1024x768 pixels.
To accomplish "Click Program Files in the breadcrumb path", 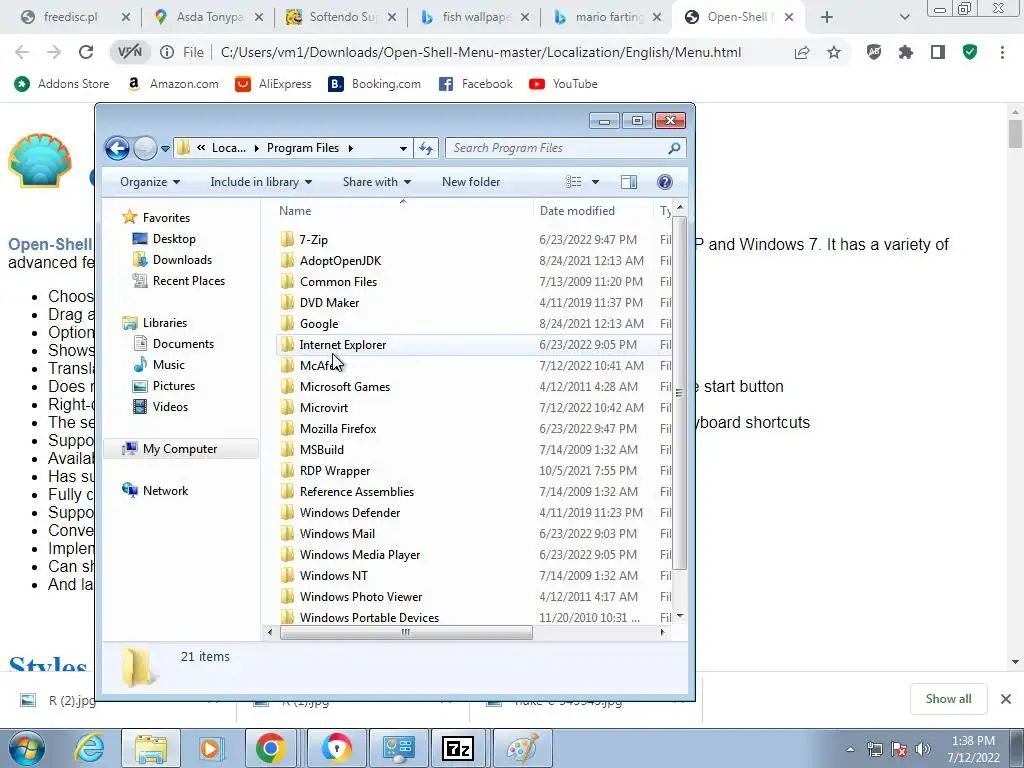I will point(303,148).
